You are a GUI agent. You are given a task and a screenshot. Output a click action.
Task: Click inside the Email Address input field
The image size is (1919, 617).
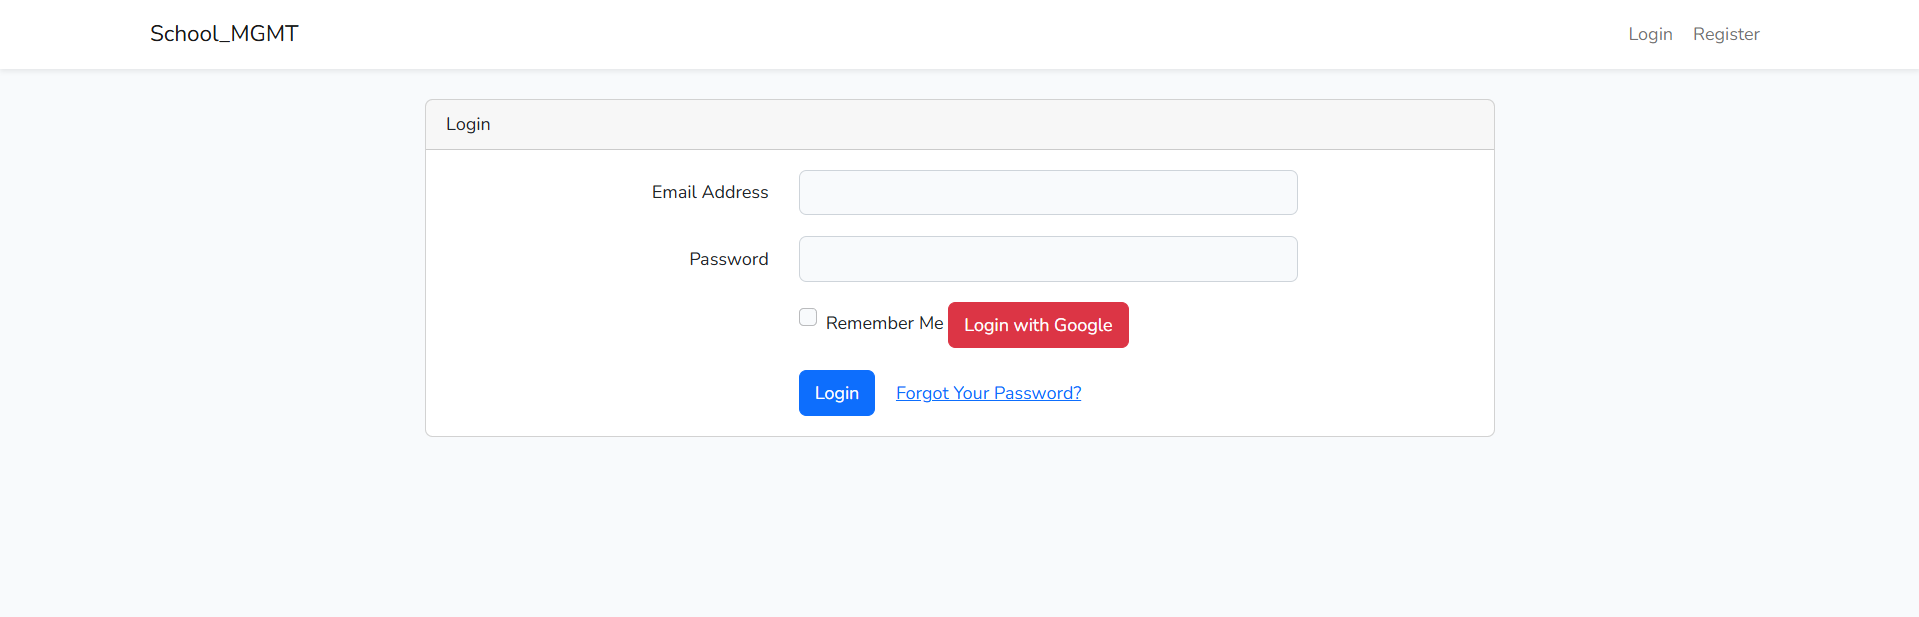pyautogui.click(x=1047, y=192)
